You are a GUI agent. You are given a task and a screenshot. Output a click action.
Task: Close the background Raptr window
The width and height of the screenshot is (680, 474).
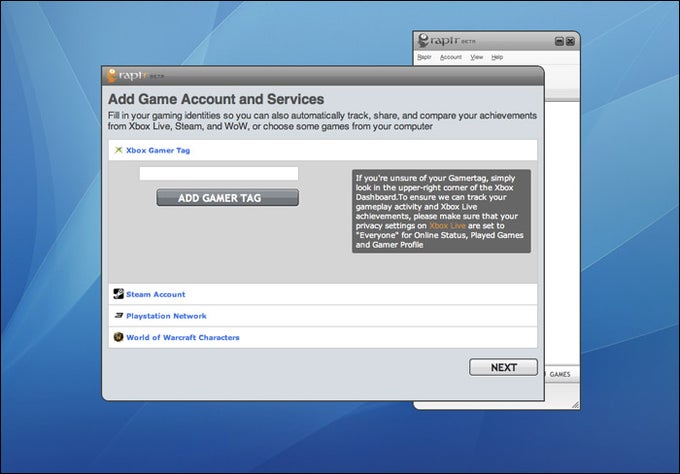pyautogui.click(x=570, y=41)
